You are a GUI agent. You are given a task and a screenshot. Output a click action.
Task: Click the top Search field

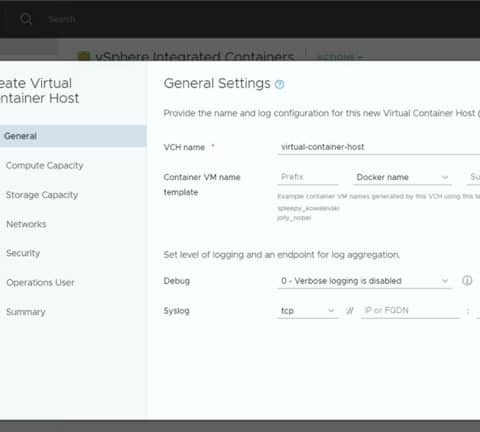[x=62, y=19]
